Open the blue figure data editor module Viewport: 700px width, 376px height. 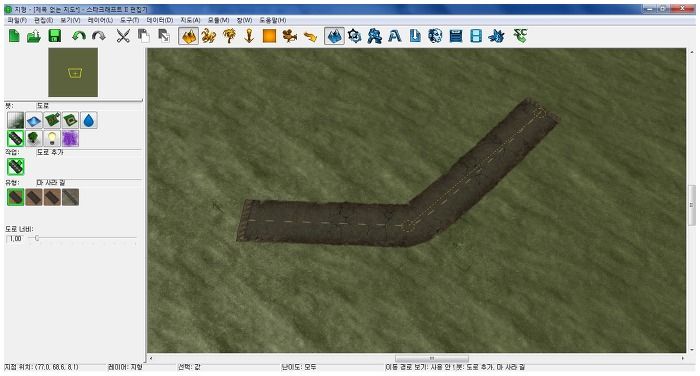375,36
